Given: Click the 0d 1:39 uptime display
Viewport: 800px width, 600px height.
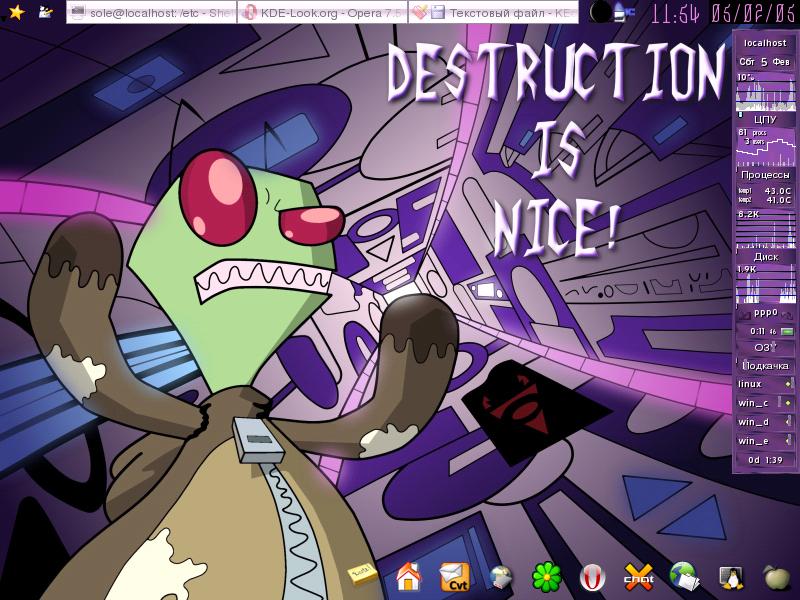Looking at the screenshot, I should click(x=765, y=460).
